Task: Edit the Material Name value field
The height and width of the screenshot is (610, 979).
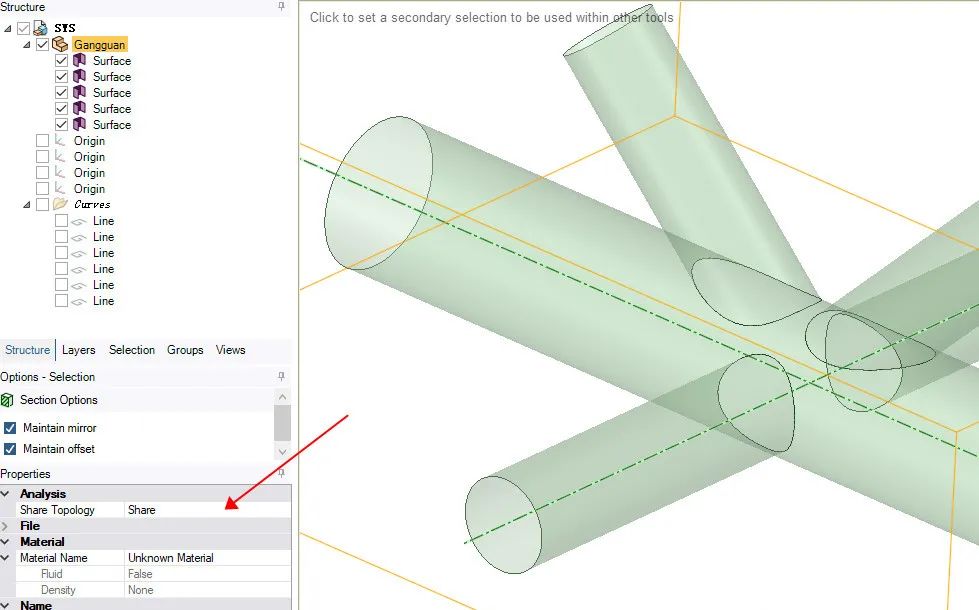Action: 208,558
